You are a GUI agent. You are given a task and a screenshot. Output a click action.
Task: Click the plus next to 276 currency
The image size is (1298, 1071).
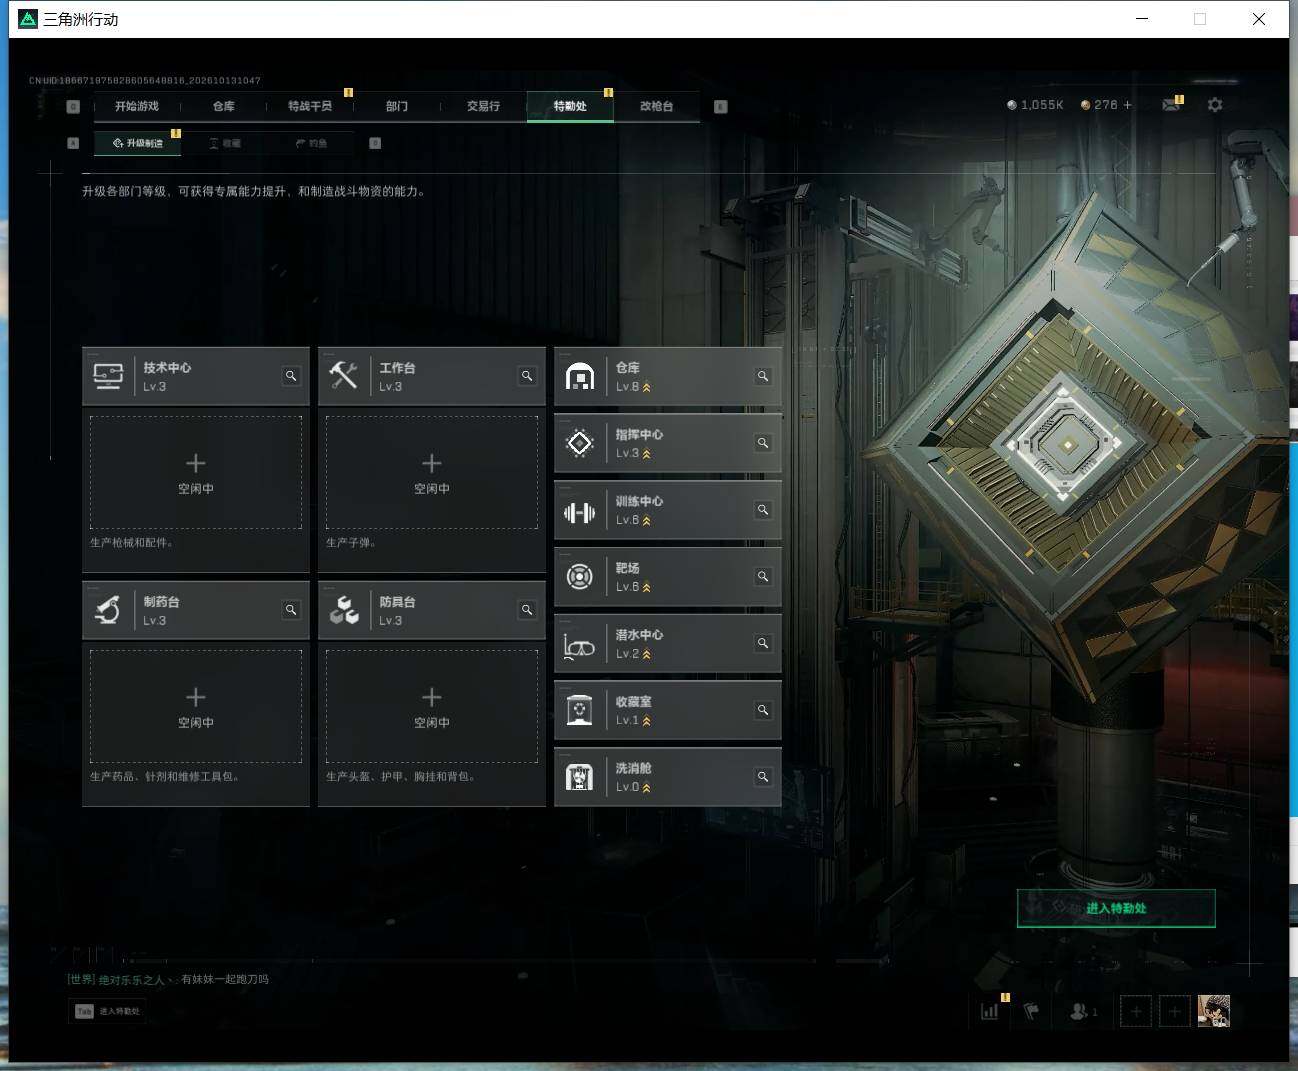pos(1128,105)
